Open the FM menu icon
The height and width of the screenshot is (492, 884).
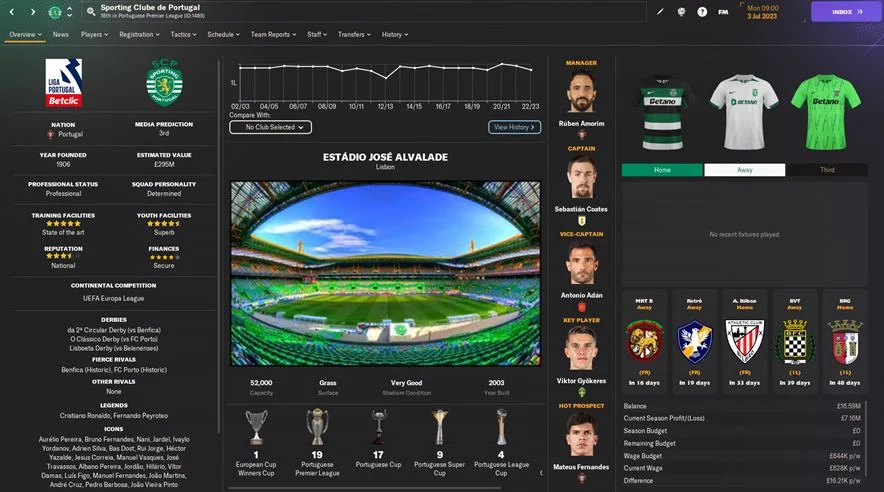(x=723, y=12)
